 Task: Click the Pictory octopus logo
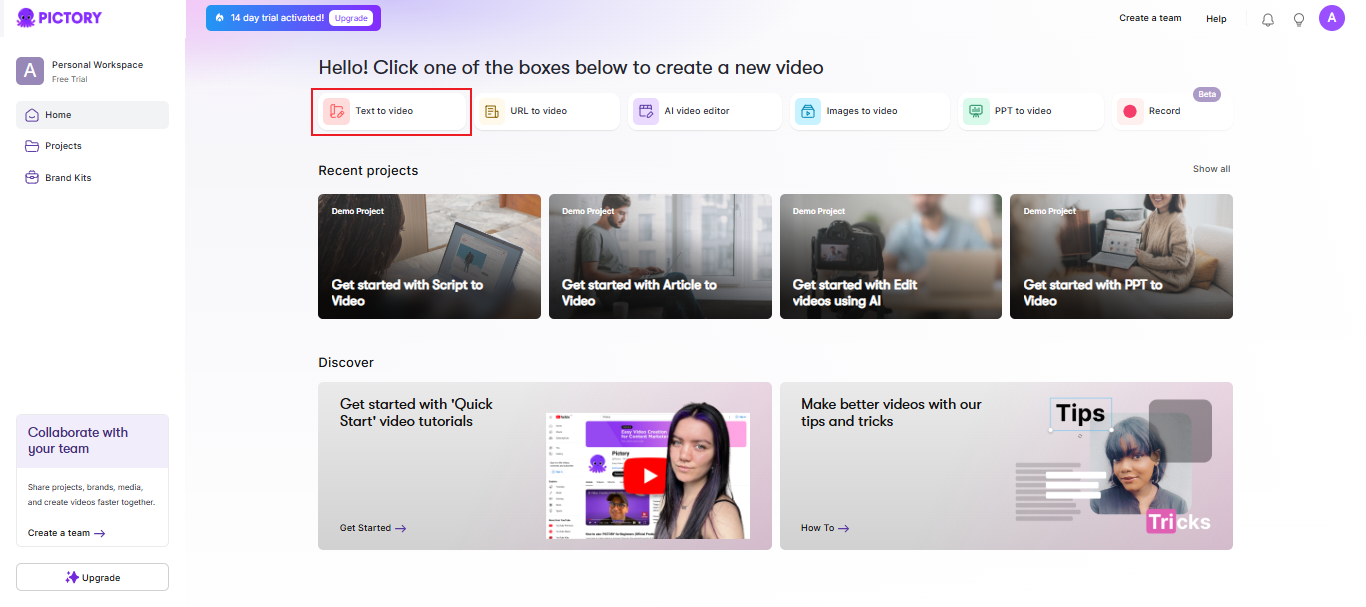[26, 18]
